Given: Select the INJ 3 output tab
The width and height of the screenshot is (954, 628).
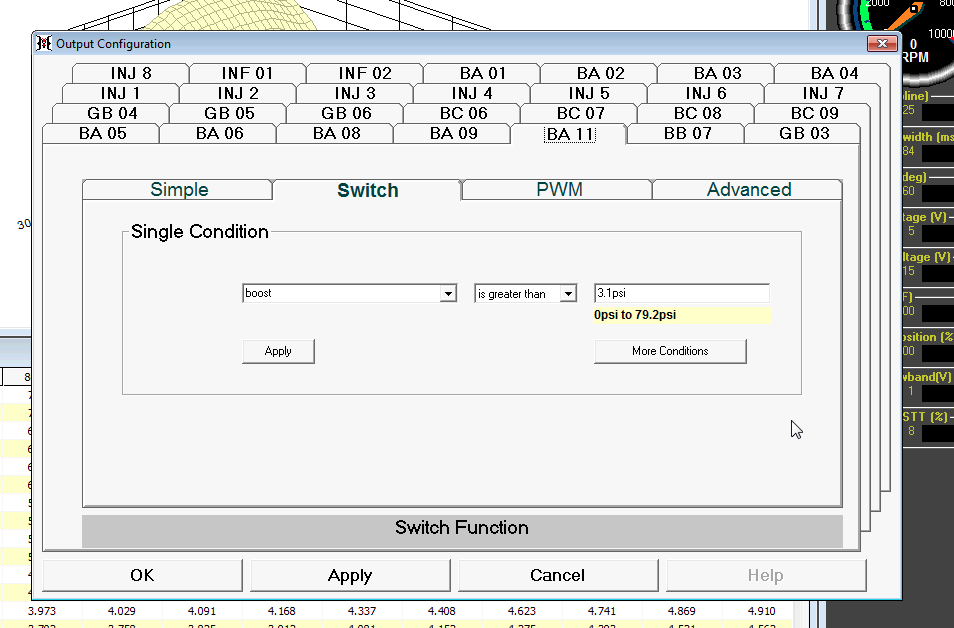Looking at the screenshot, I should tap(354, 93).
